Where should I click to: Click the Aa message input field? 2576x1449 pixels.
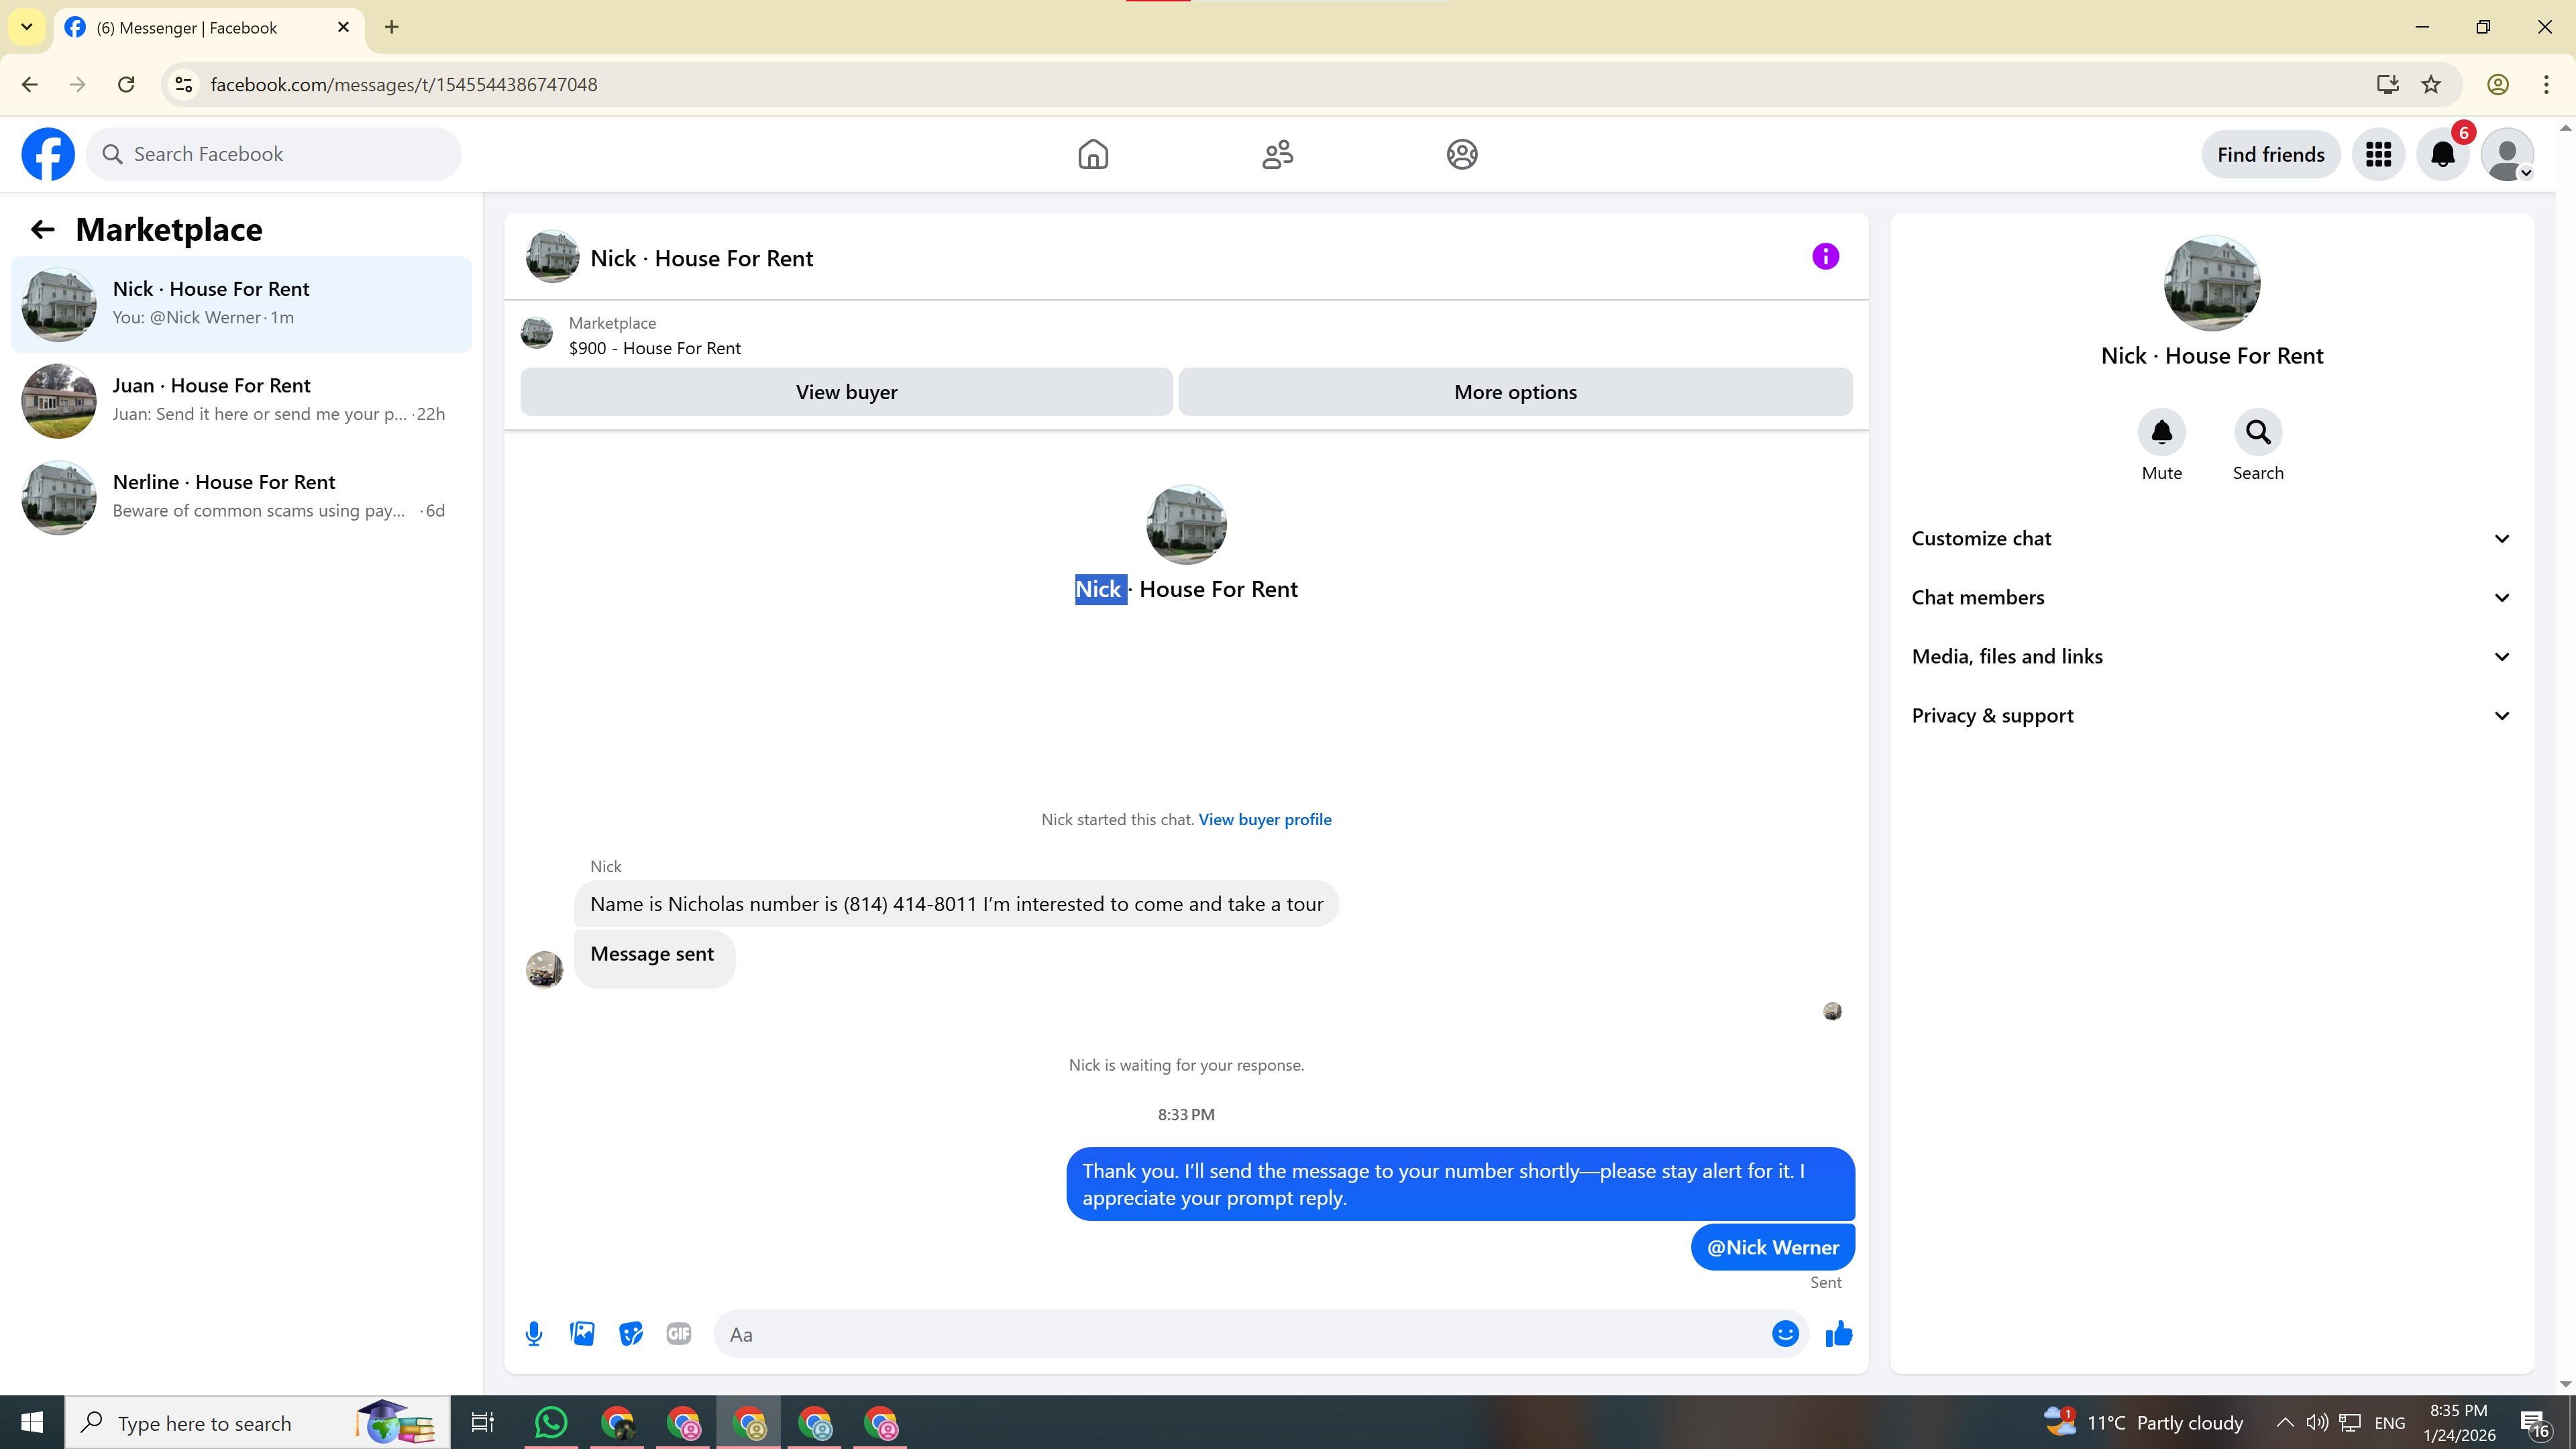click(x=1240, y=1334)
